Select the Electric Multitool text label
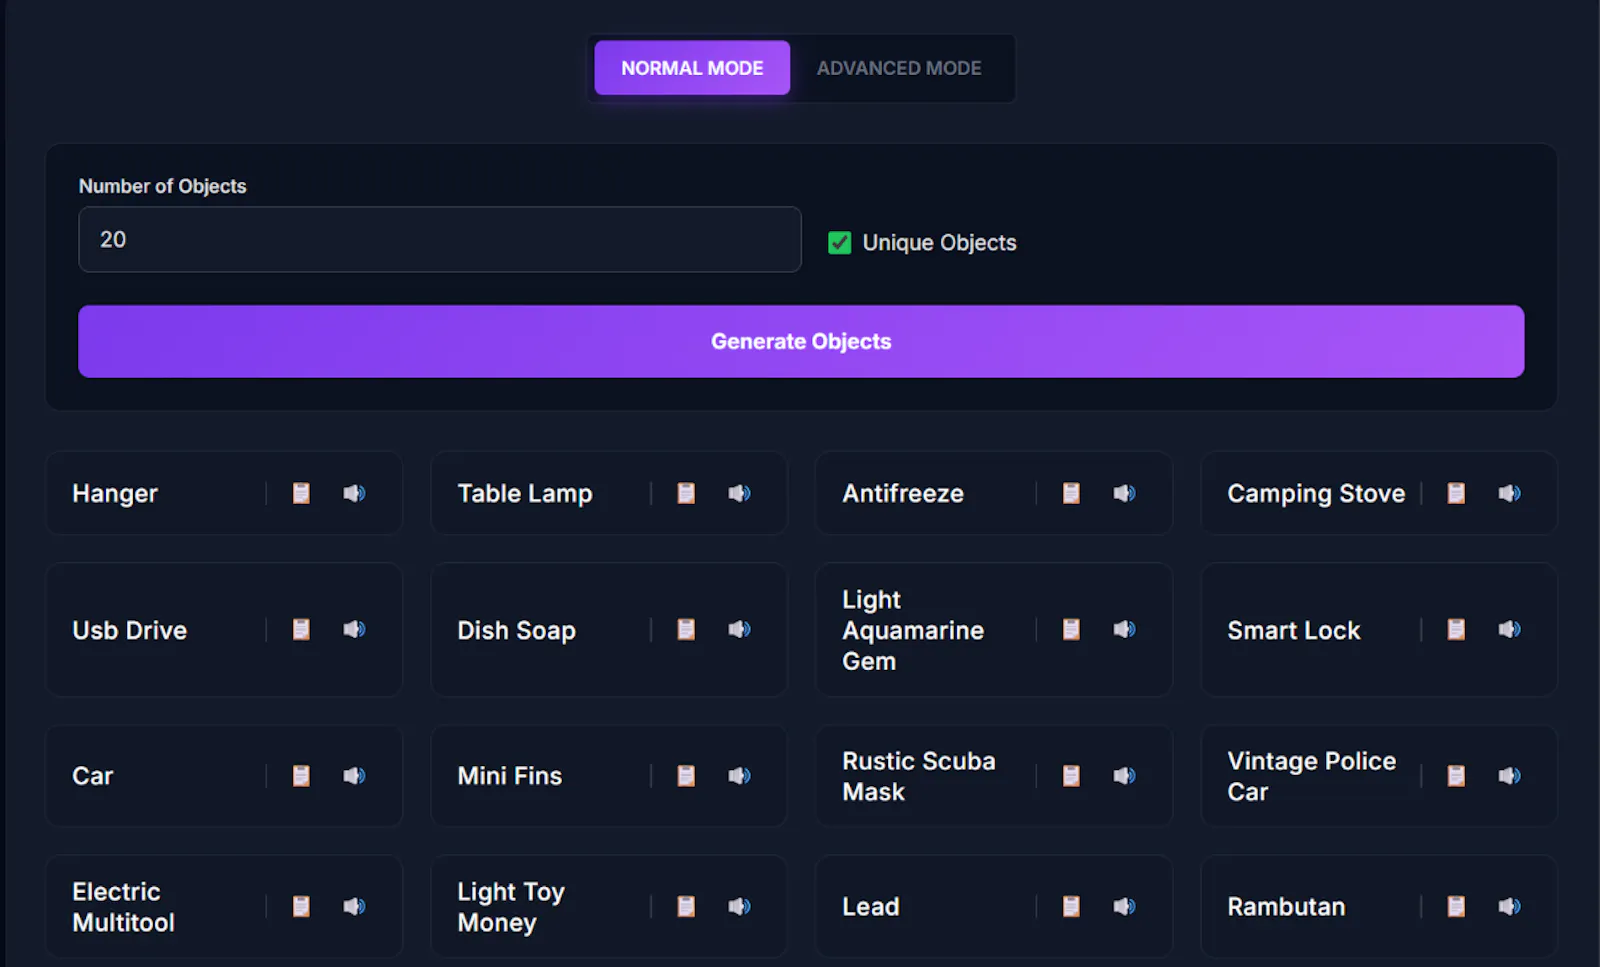1600x967 pixels. pyautogui.click(x=123, y=907)
